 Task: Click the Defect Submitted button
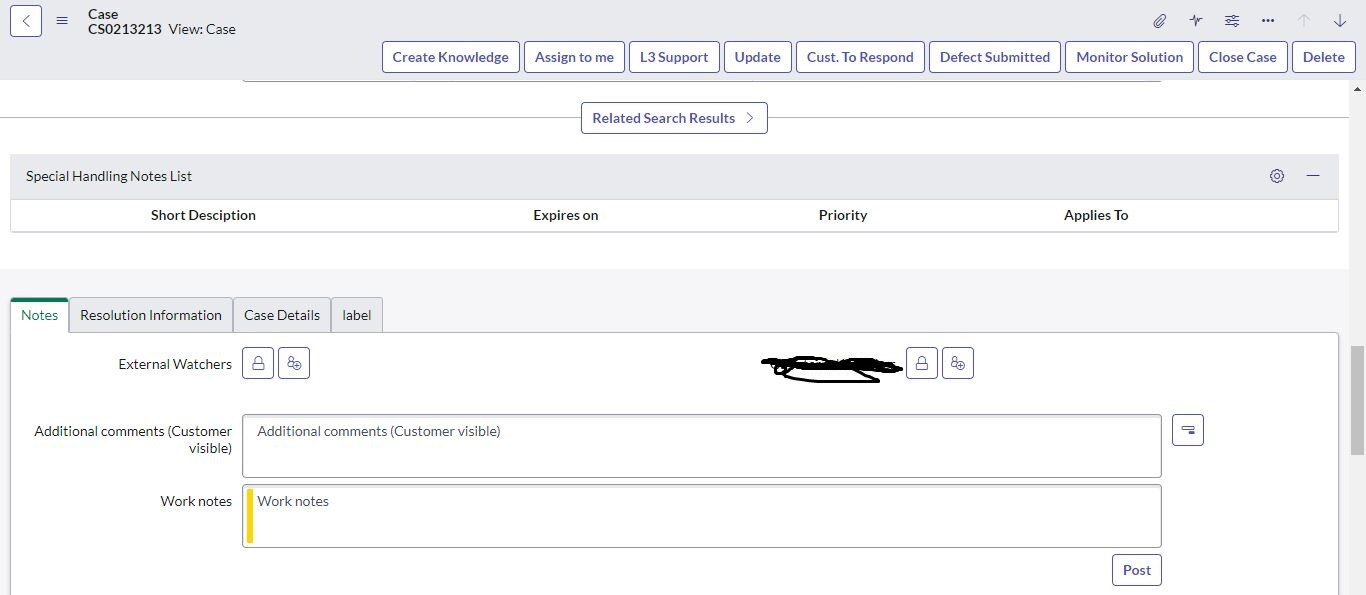tap(995, 57)
